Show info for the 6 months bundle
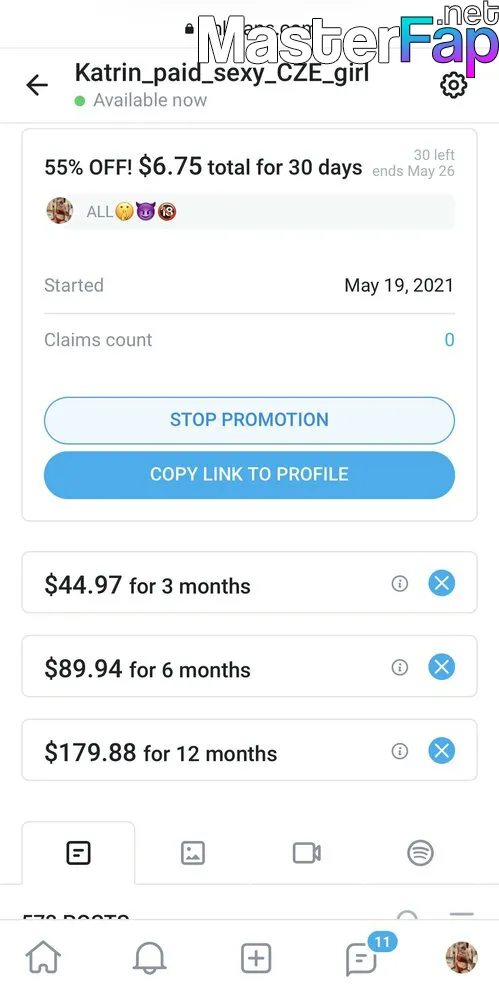This screenshot has width=499, height=1000. pyautogui.click(x=399, y=667)
